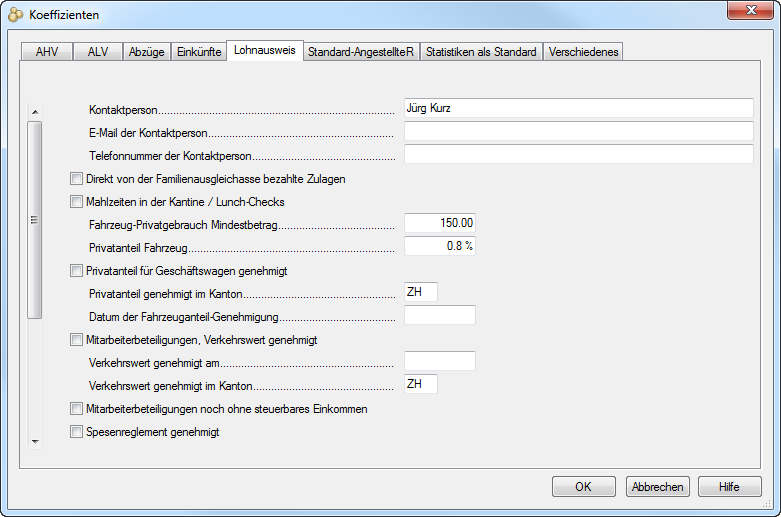781x517 pixels.
Task: Click the E-Mail der Kontaktperson field
Action: point(578,131)
